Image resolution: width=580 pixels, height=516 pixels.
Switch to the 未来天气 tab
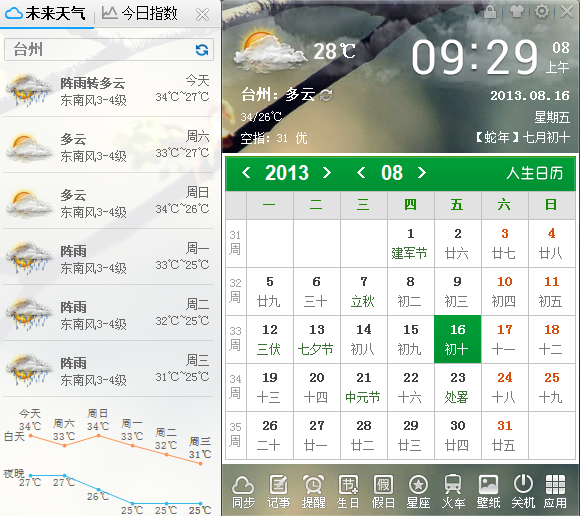point(45,14)
